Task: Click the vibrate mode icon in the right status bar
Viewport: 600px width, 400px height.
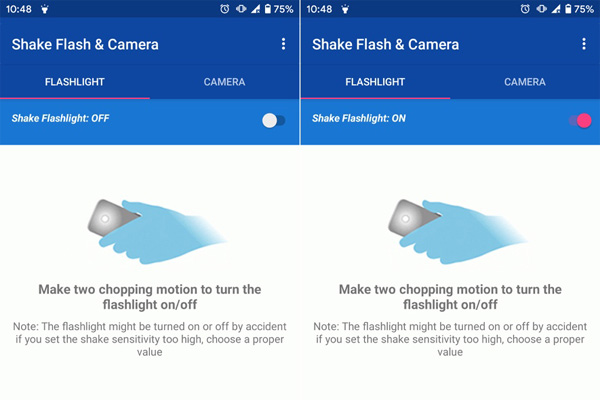Action: pyautogui.click(x=541, y=9)
